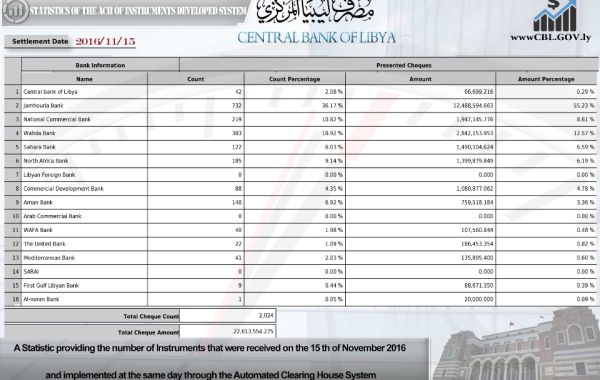Click the Name column header
Screen dimensions: 600x380
click(84, 79)
